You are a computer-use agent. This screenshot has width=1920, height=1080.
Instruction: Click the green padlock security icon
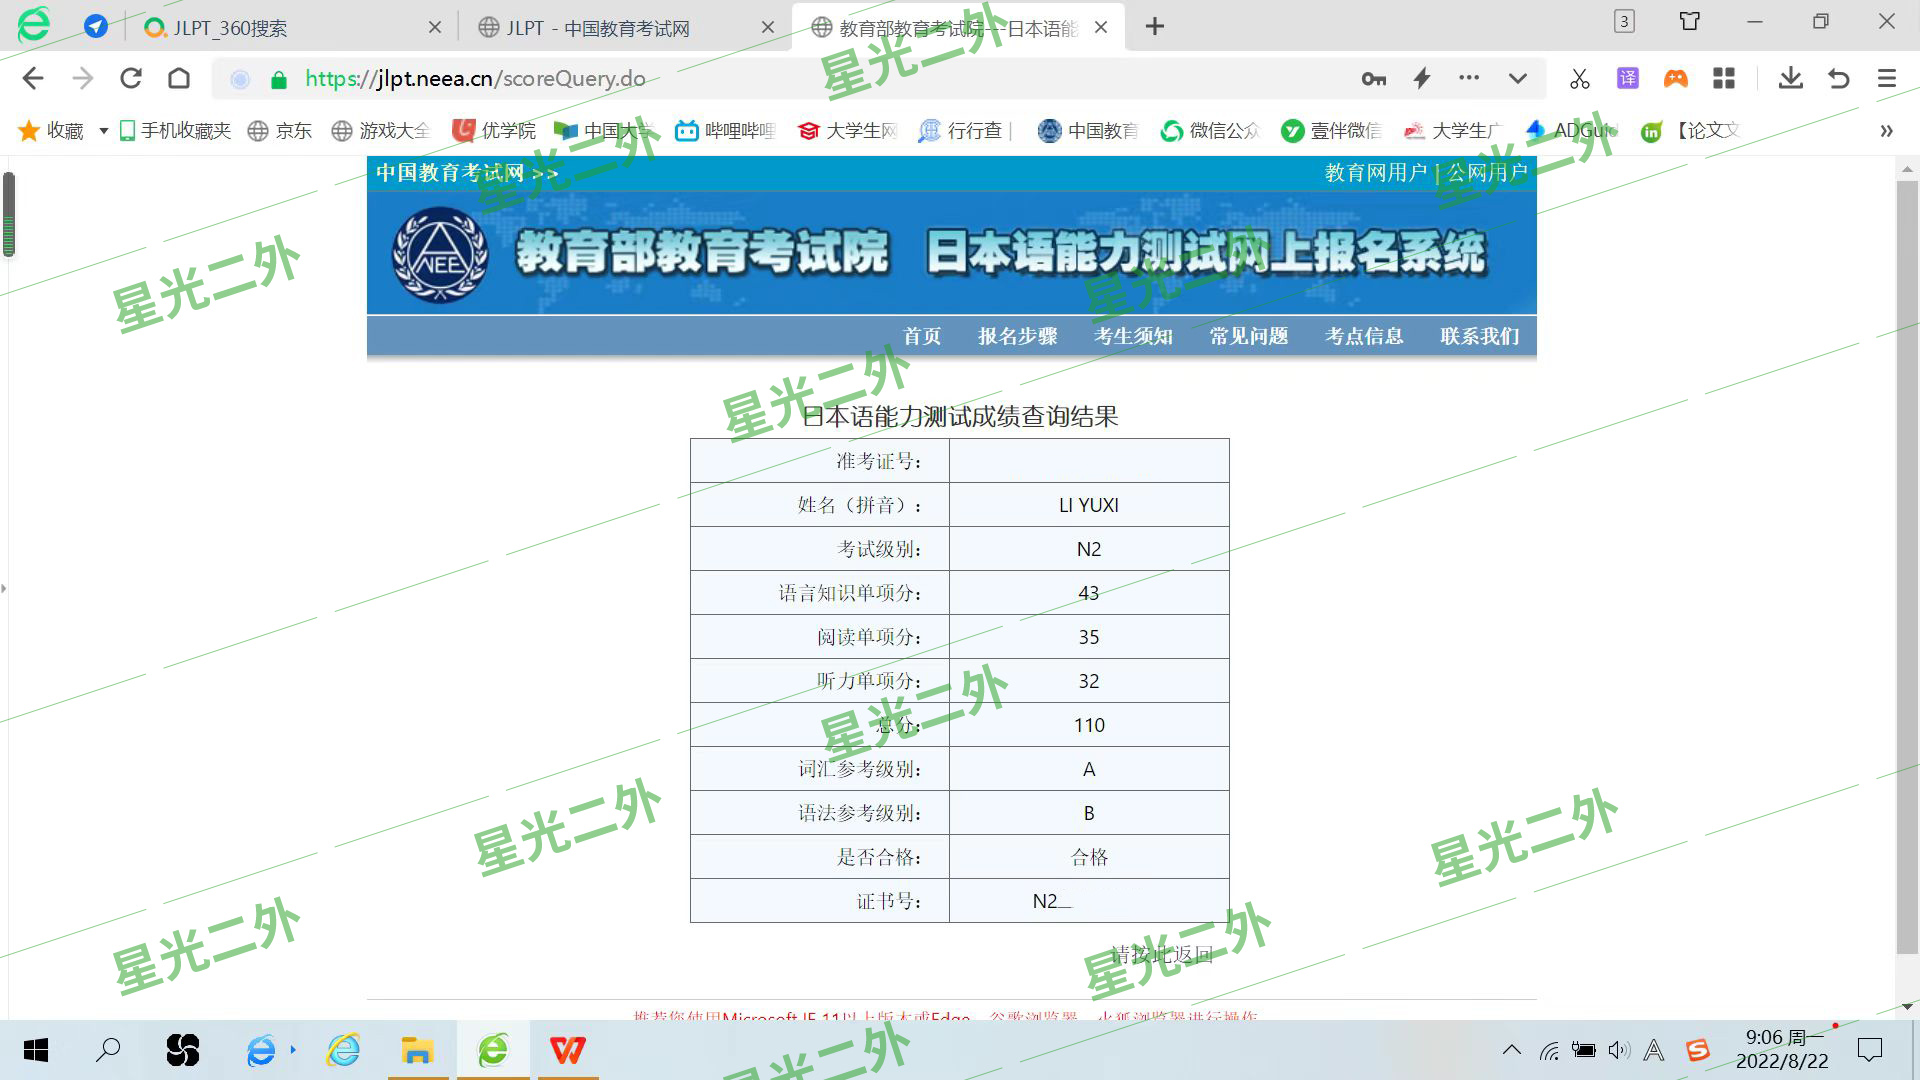click(x=279, y=80)
